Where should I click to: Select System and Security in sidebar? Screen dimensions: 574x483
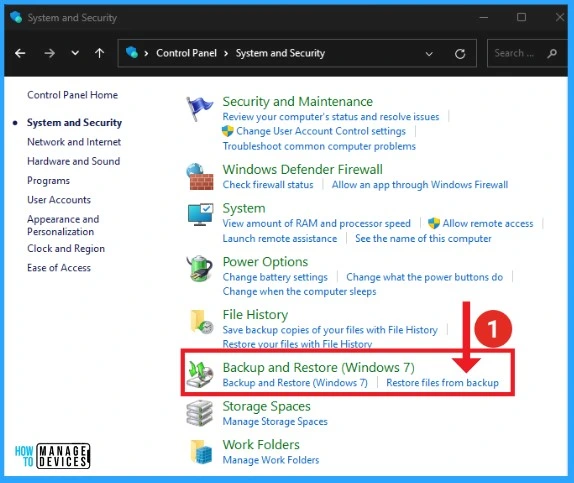74,122
